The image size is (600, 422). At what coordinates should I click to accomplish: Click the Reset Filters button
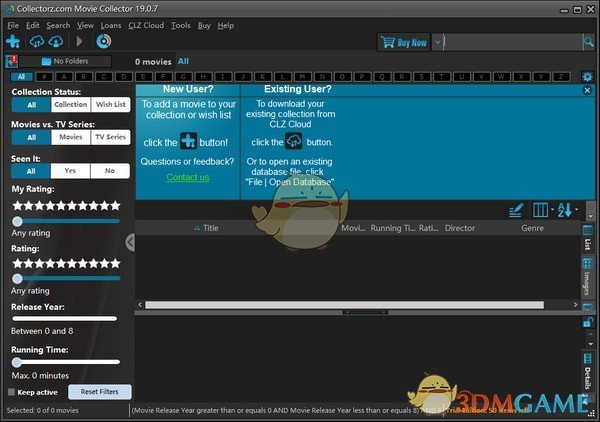(99, 392)
